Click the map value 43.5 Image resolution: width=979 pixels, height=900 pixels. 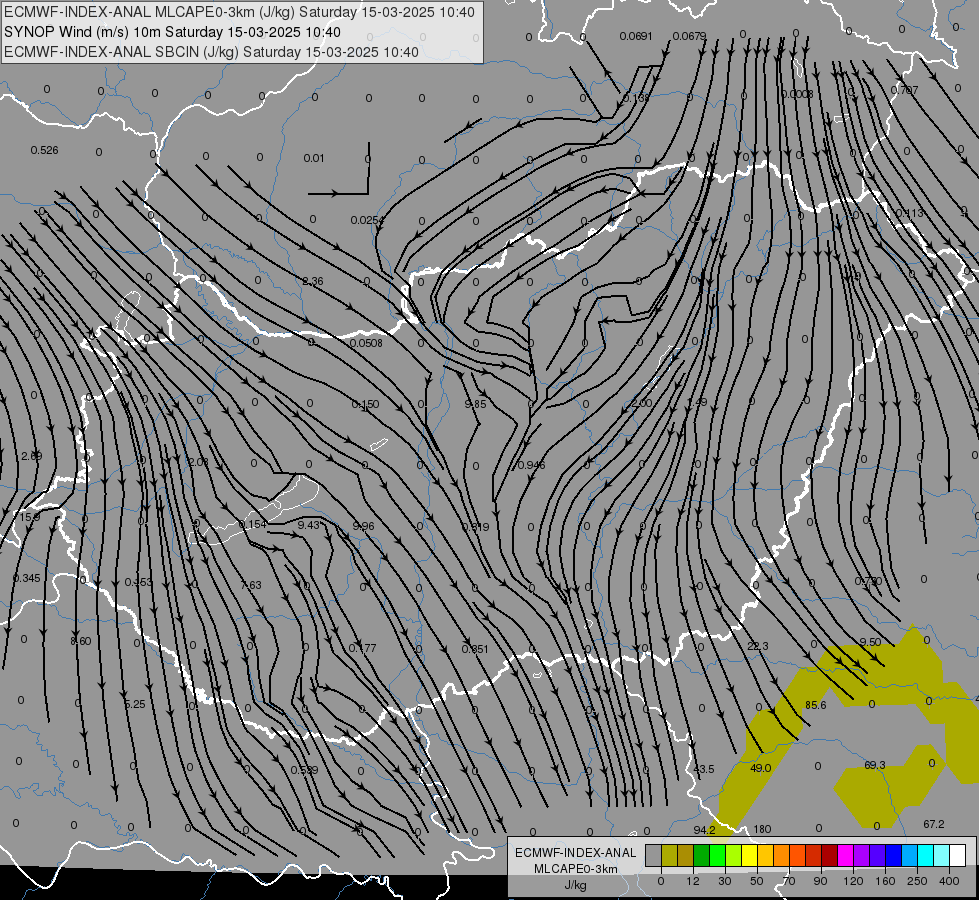pos(704,769)
